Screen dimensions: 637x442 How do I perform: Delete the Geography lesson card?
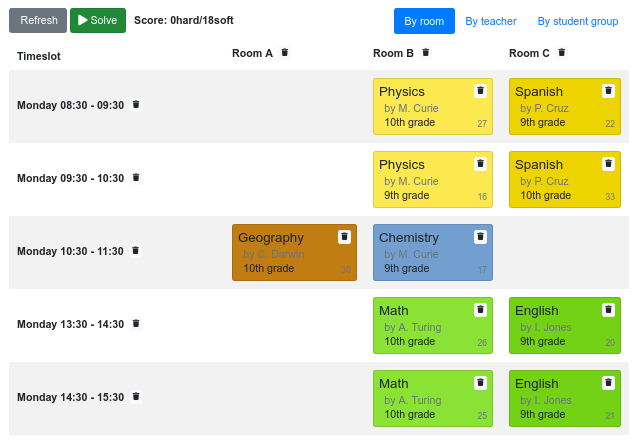tap(344, 237)
